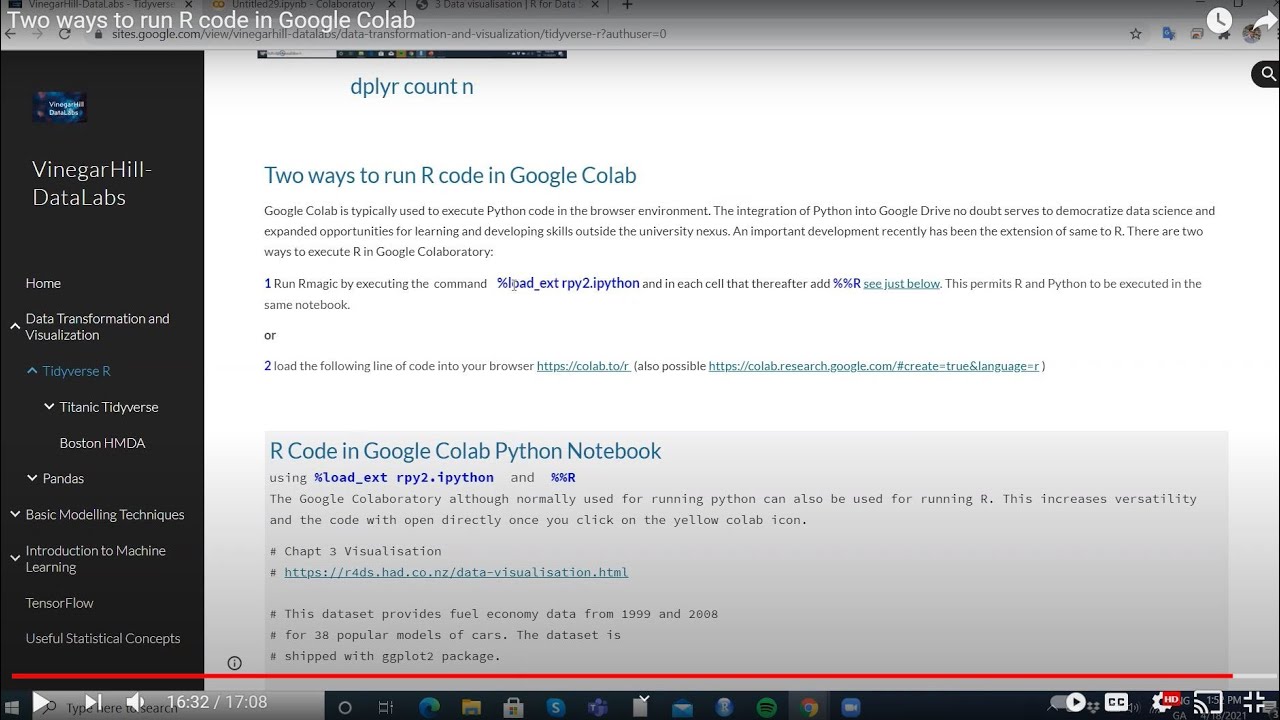Image resolution: width=1280 pixels, height=720 pixels.
Task: Open video settings gear
Action: click(x=1163, y=702)
